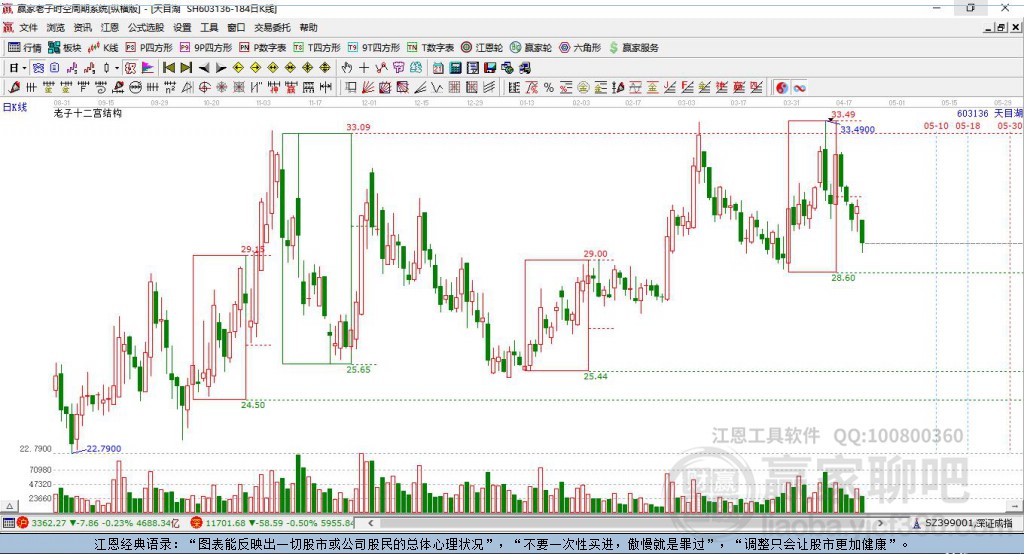Click the 33.4900 price label
This screenshot has width=1024, height=554.
pyautogui.click(x=857, y=129)
